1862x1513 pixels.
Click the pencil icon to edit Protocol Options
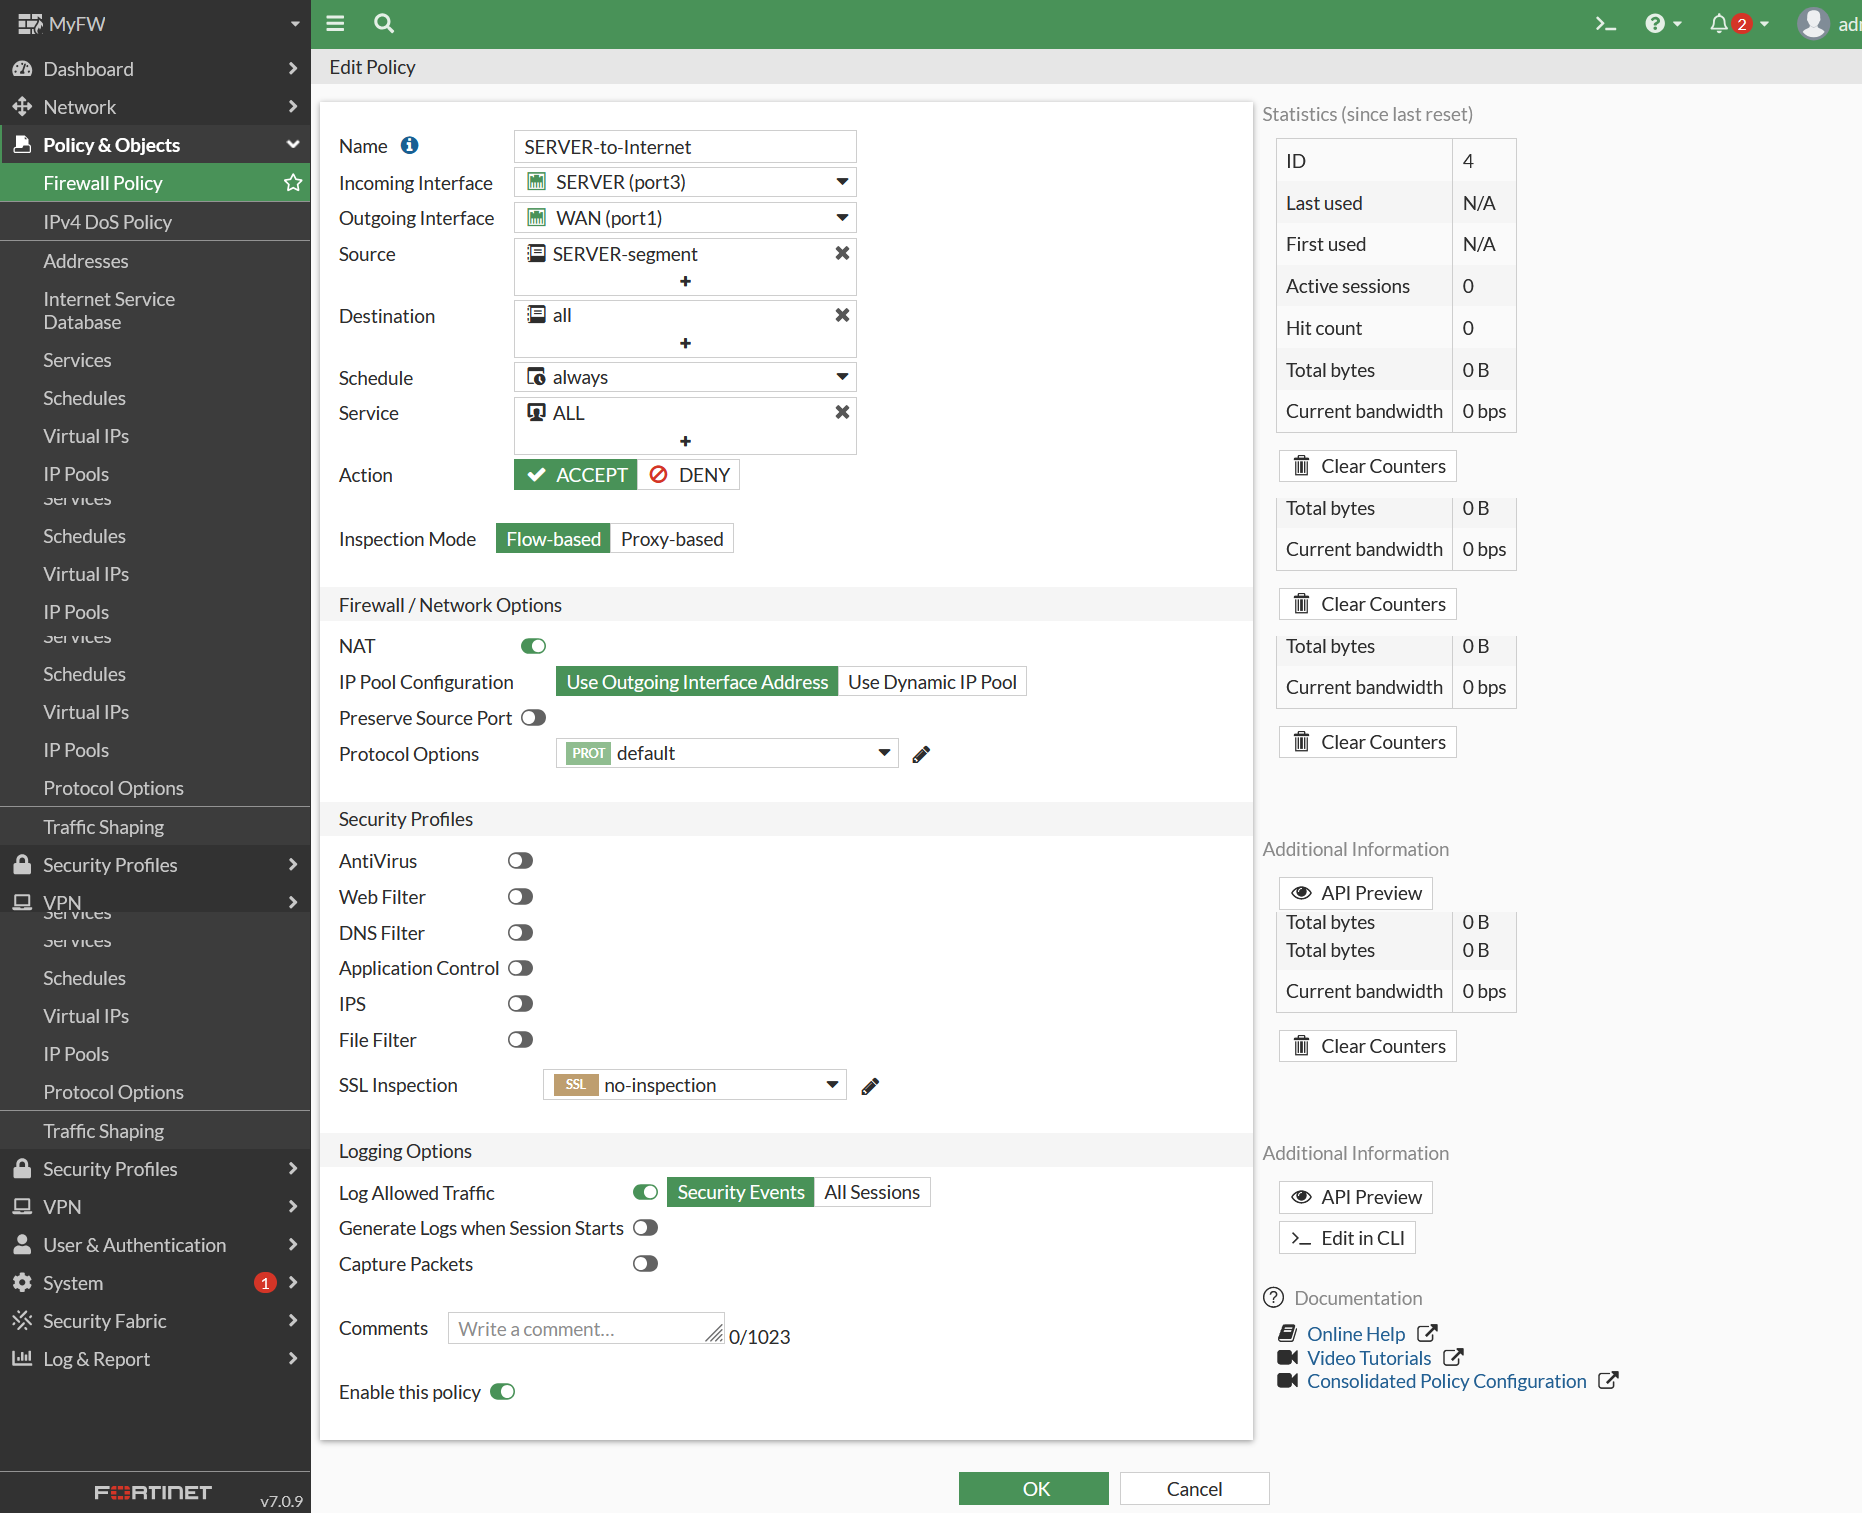click(x=921, y=755)
